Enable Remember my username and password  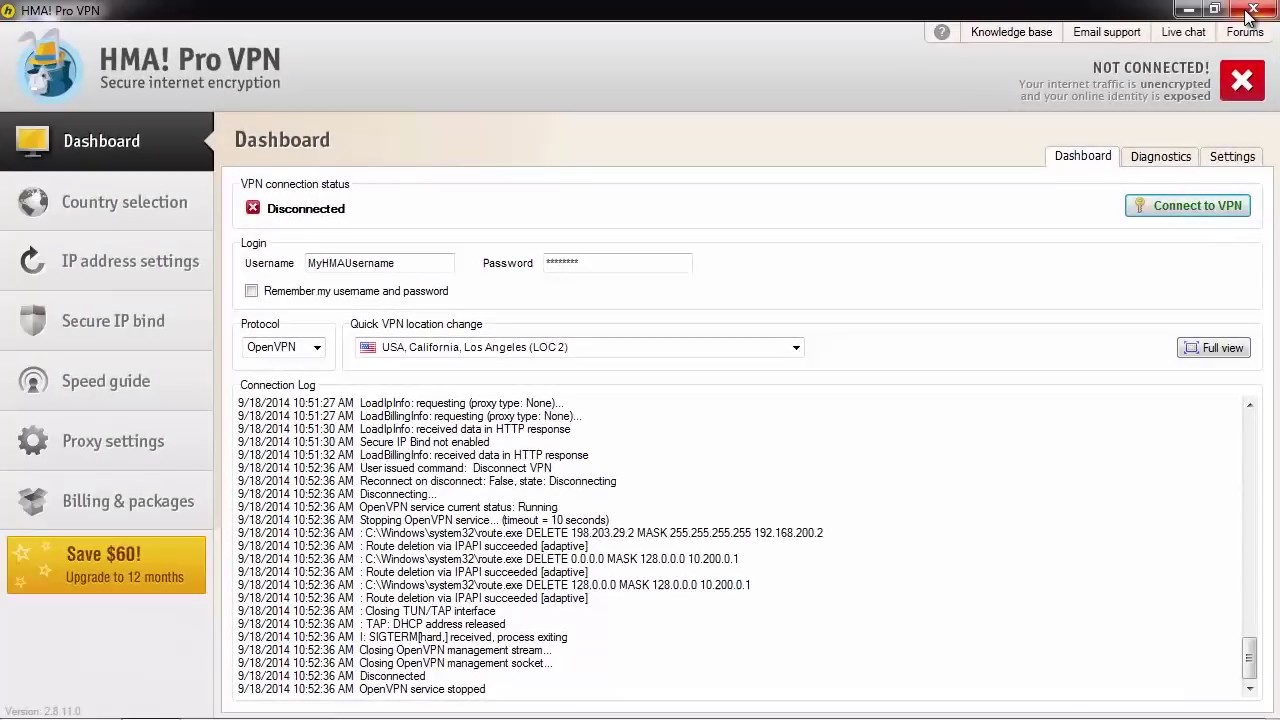[251, 291]
